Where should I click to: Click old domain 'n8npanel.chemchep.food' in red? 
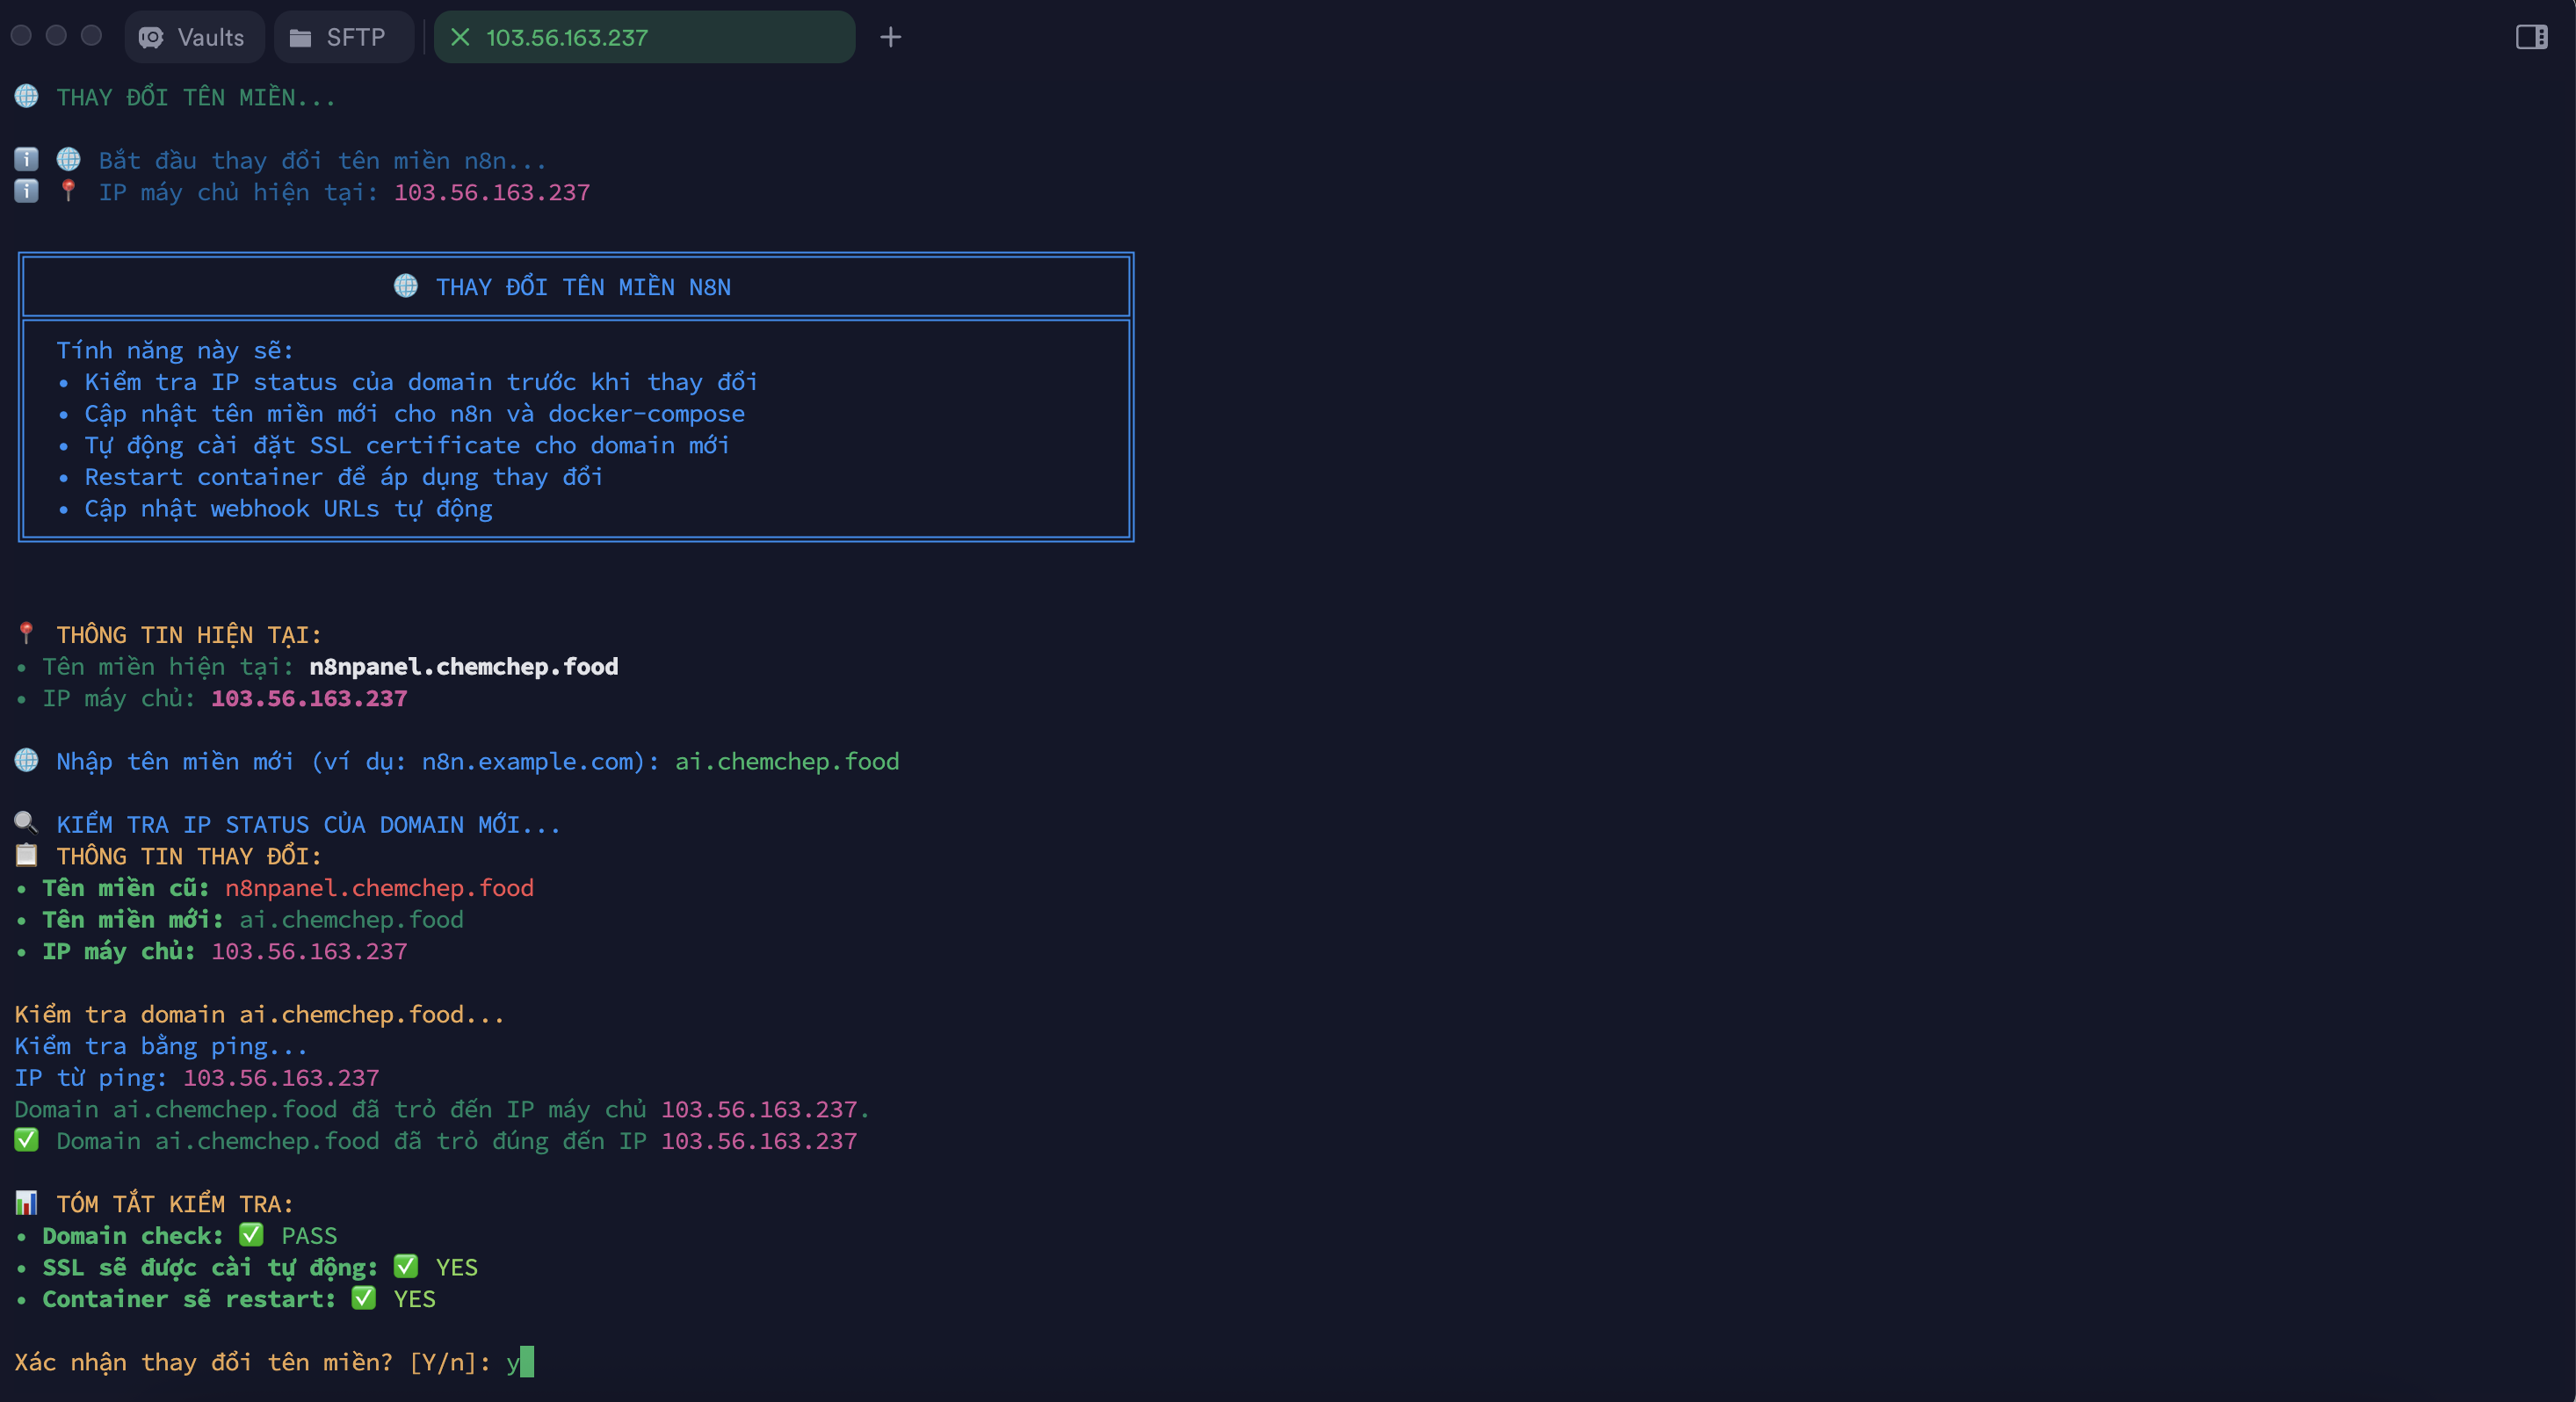(x=379, y=887)
